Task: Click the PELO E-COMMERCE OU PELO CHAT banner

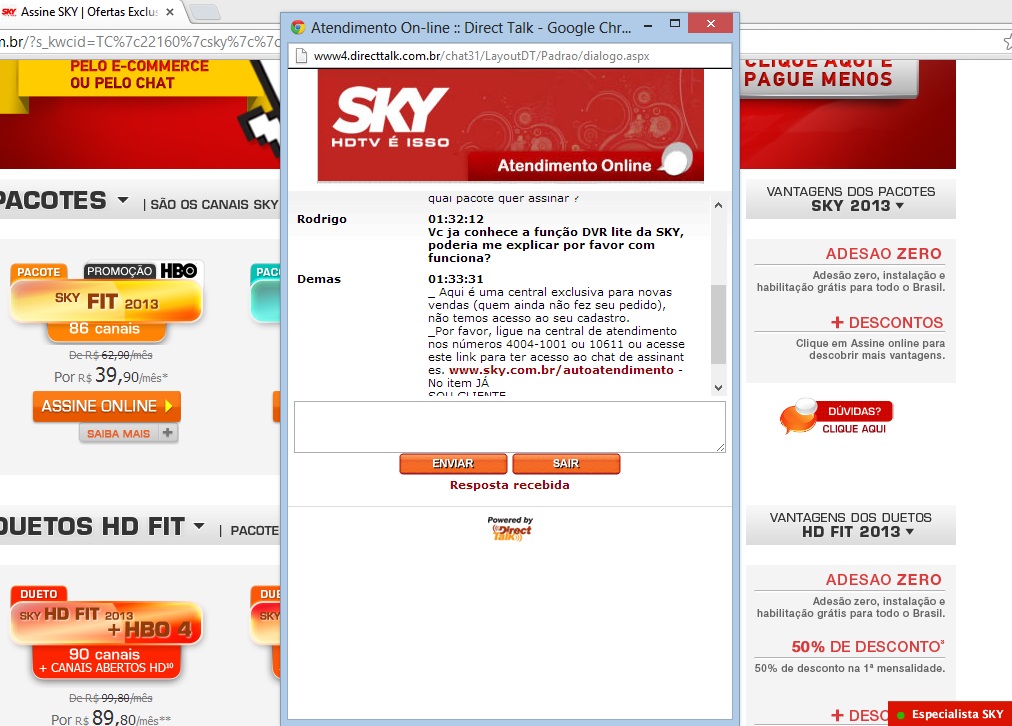Action: click(139, 74)
